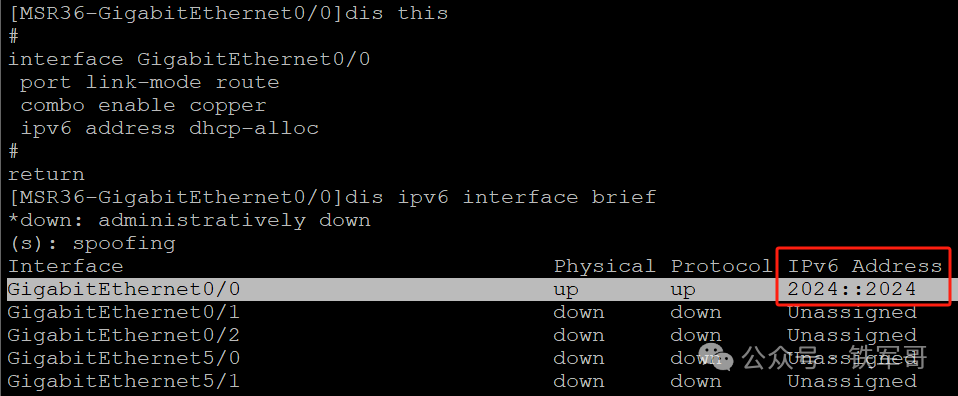
Task: Select the highlighted GigabitEthernet0/0 table row
Action: click(x=479, y=289)
